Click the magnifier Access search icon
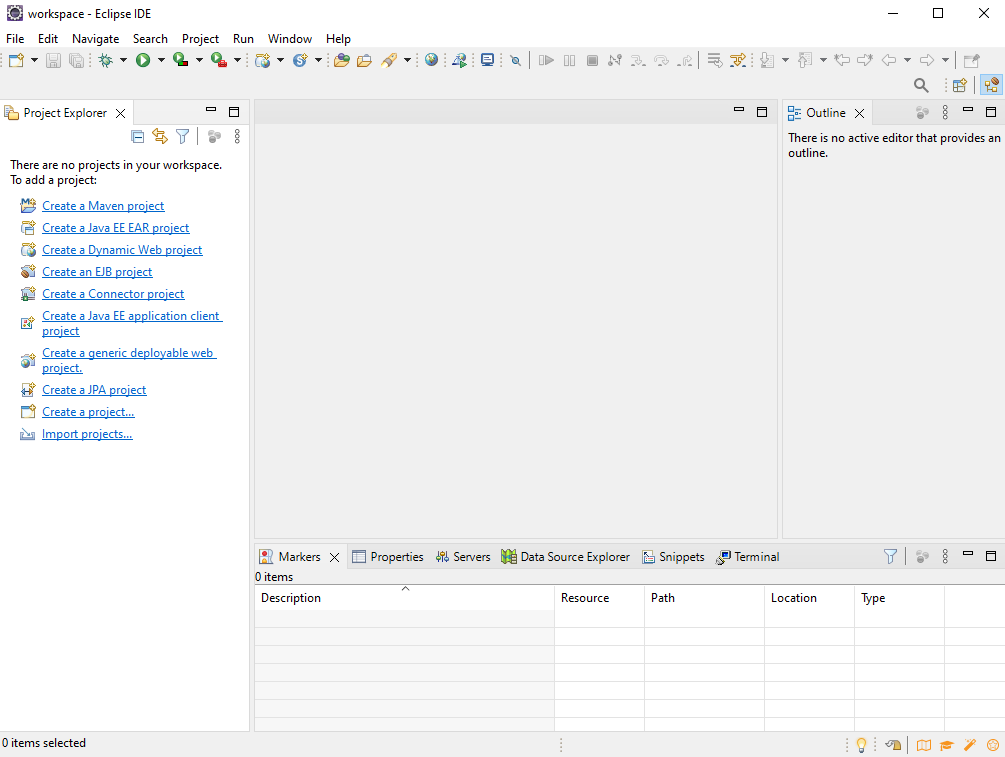This screenshot has height=757, width=1005. pos(921,85)
